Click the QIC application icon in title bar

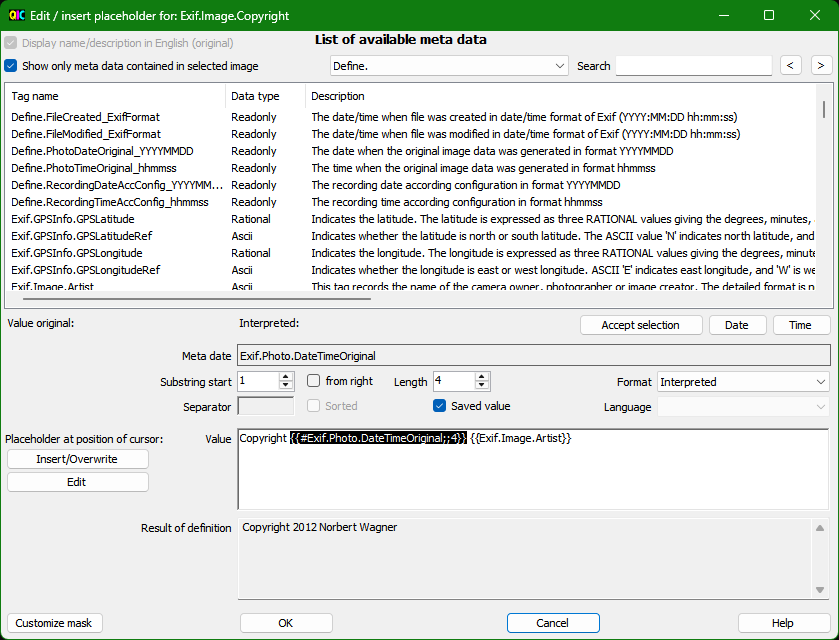(17, 15)
